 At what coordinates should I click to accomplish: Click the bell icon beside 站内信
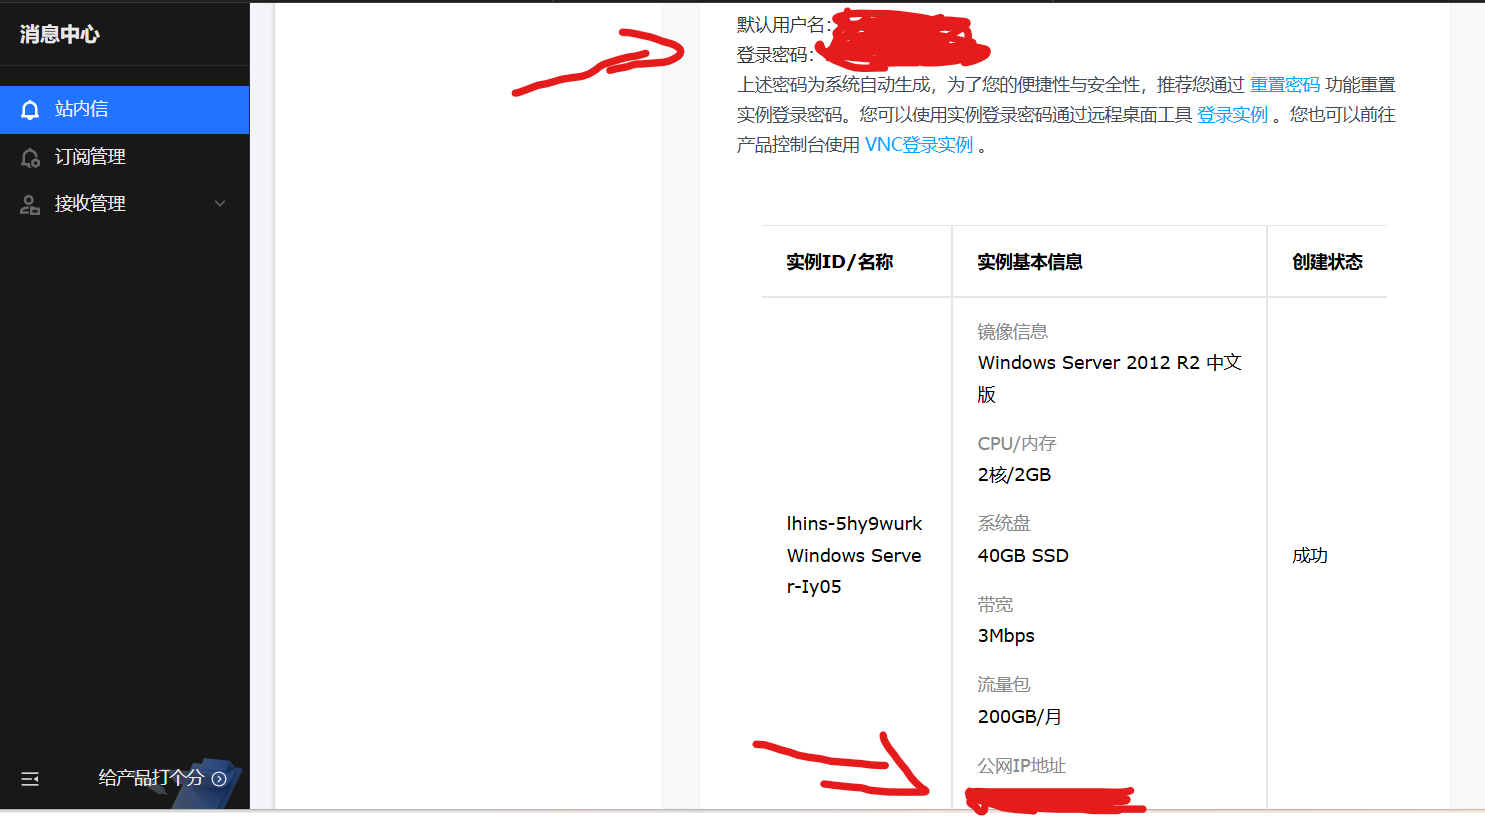(31, 109)
